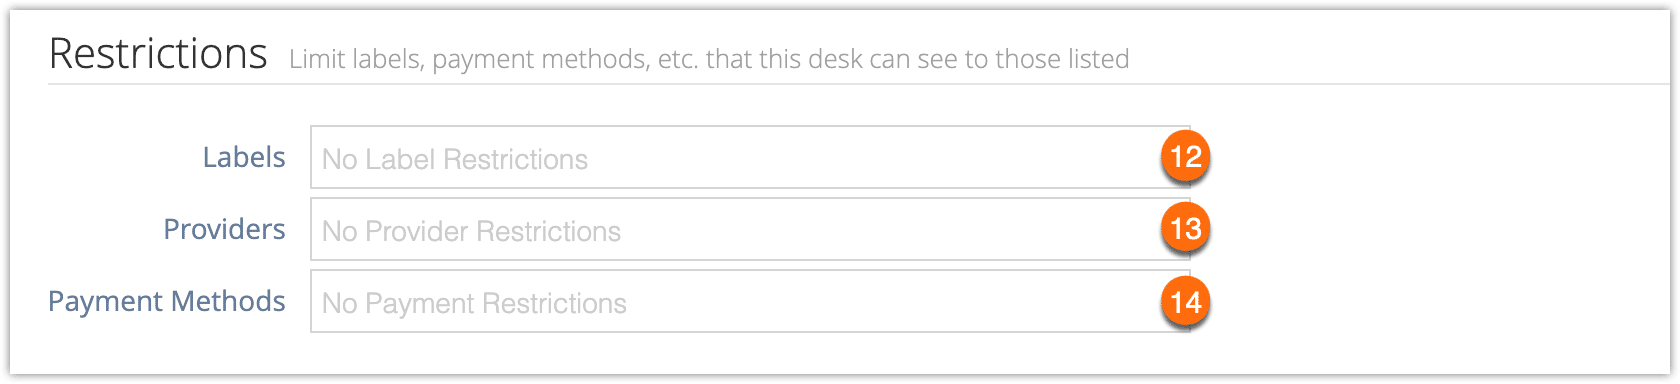The image size is (1680, 384).
Task: Click the orange badge numbered 13
Action: point(1185,229)
